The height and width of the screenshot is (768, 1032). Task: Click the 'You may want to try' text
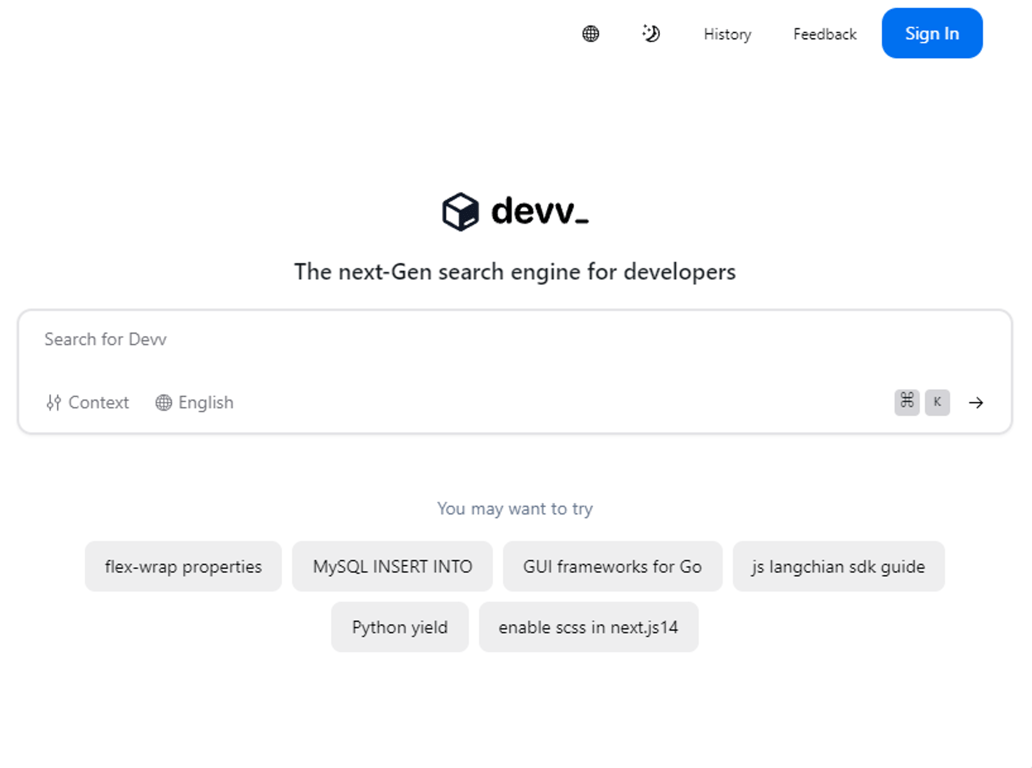tap(515, 509)
